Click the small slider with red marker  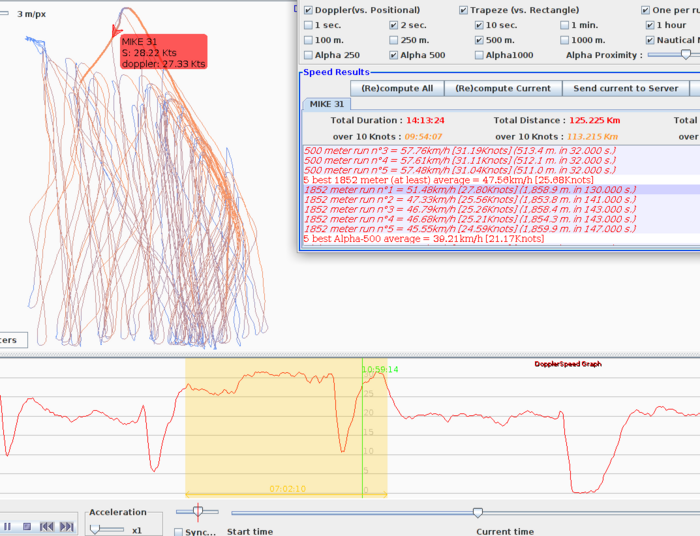click(197, 511)
